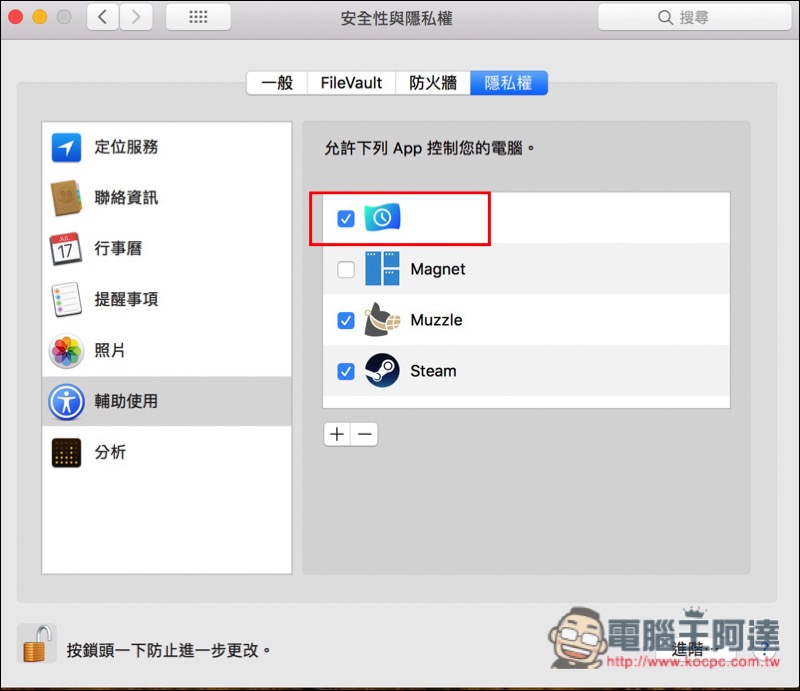Show all preferences grid button
The image size is (800, 691).
coord(198,17)
